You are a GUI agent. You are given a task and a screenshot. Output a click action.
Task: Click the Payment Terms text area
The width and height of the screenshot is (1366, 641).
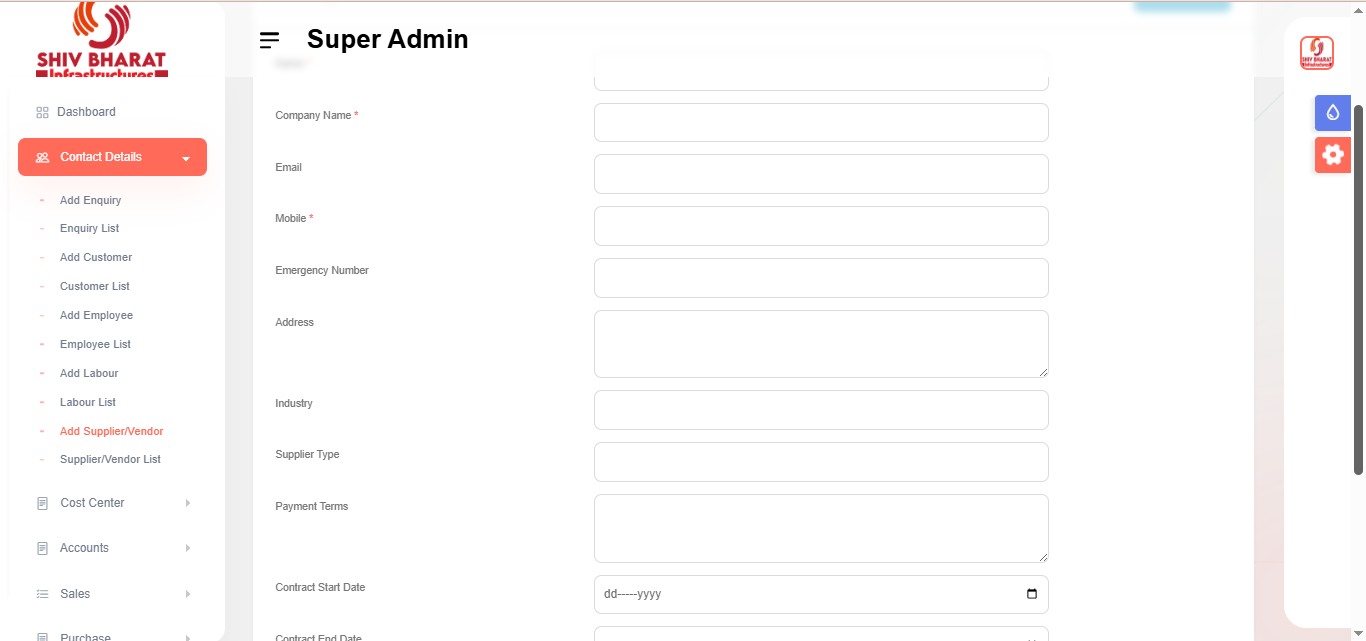(x=821, y=528)
